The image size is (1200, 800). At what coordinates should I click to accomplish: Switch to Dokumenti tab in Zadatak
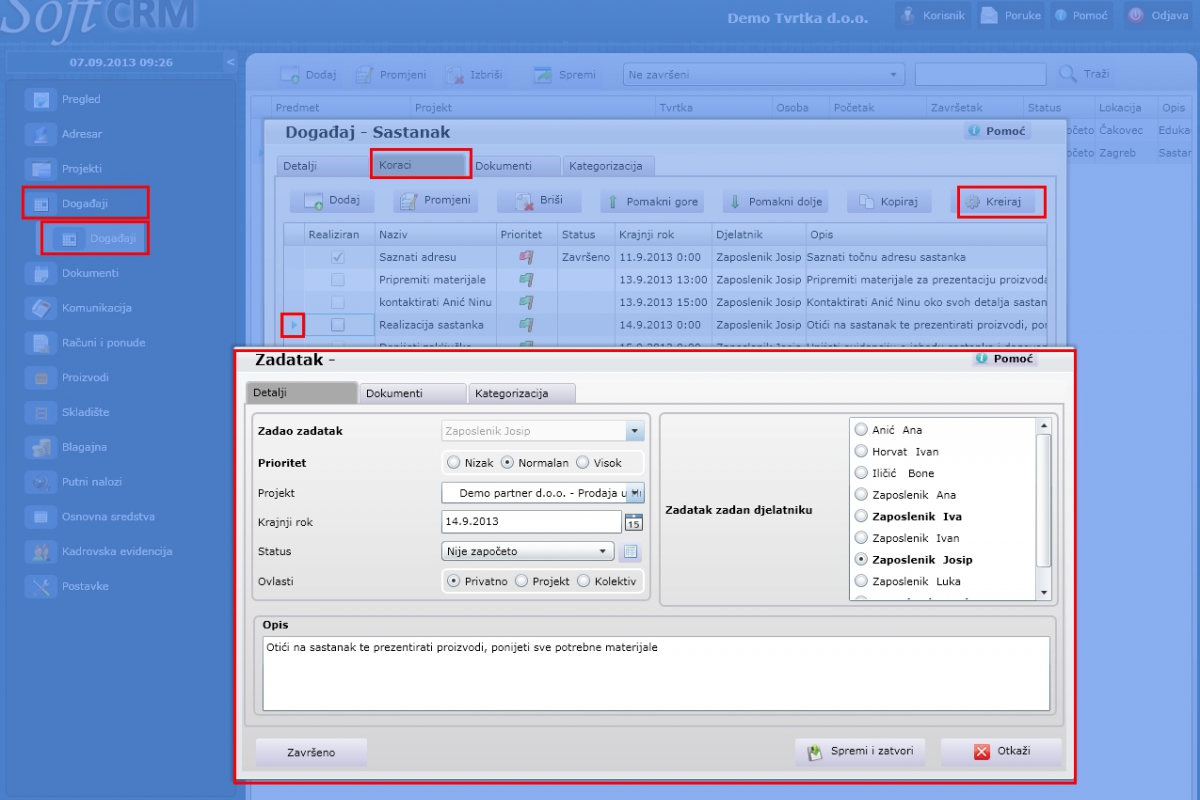point(412,393)
